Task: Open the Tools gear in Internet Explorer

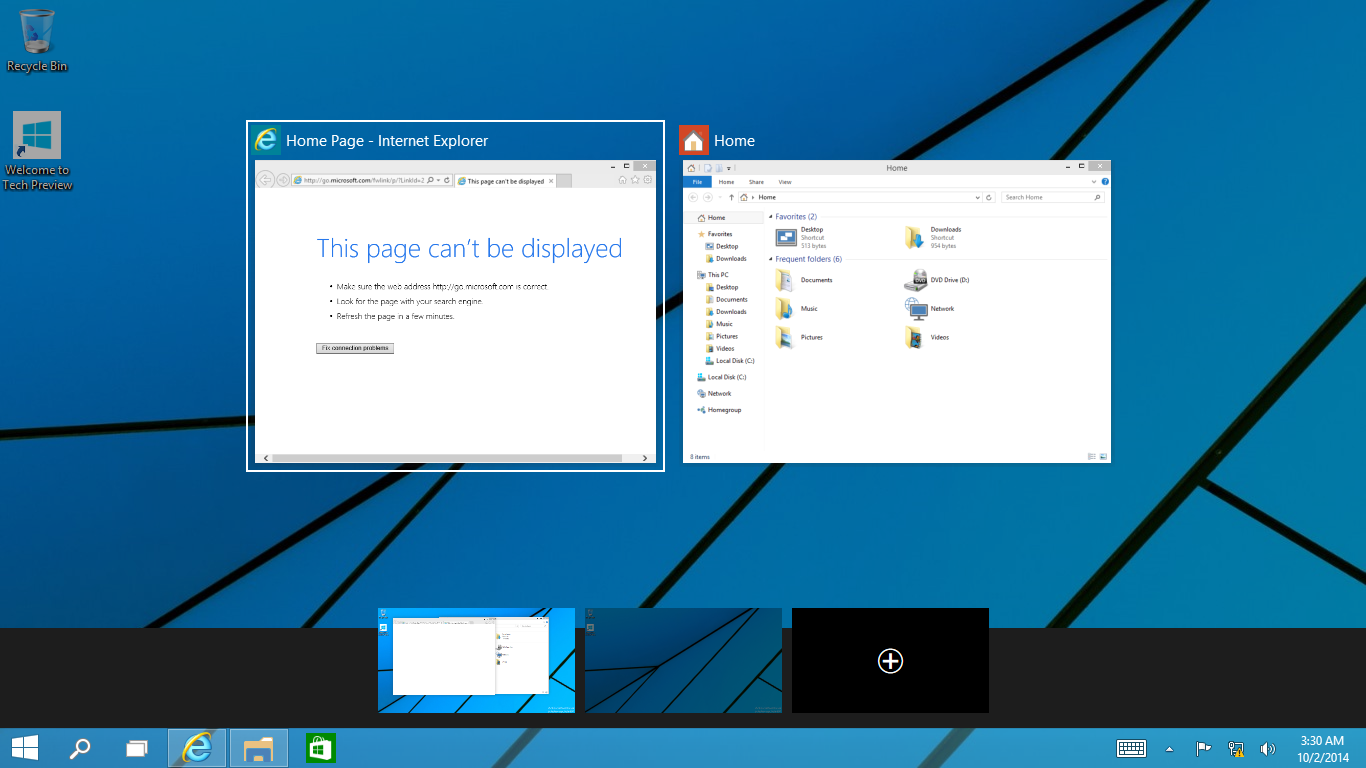Action: point(648,180)
